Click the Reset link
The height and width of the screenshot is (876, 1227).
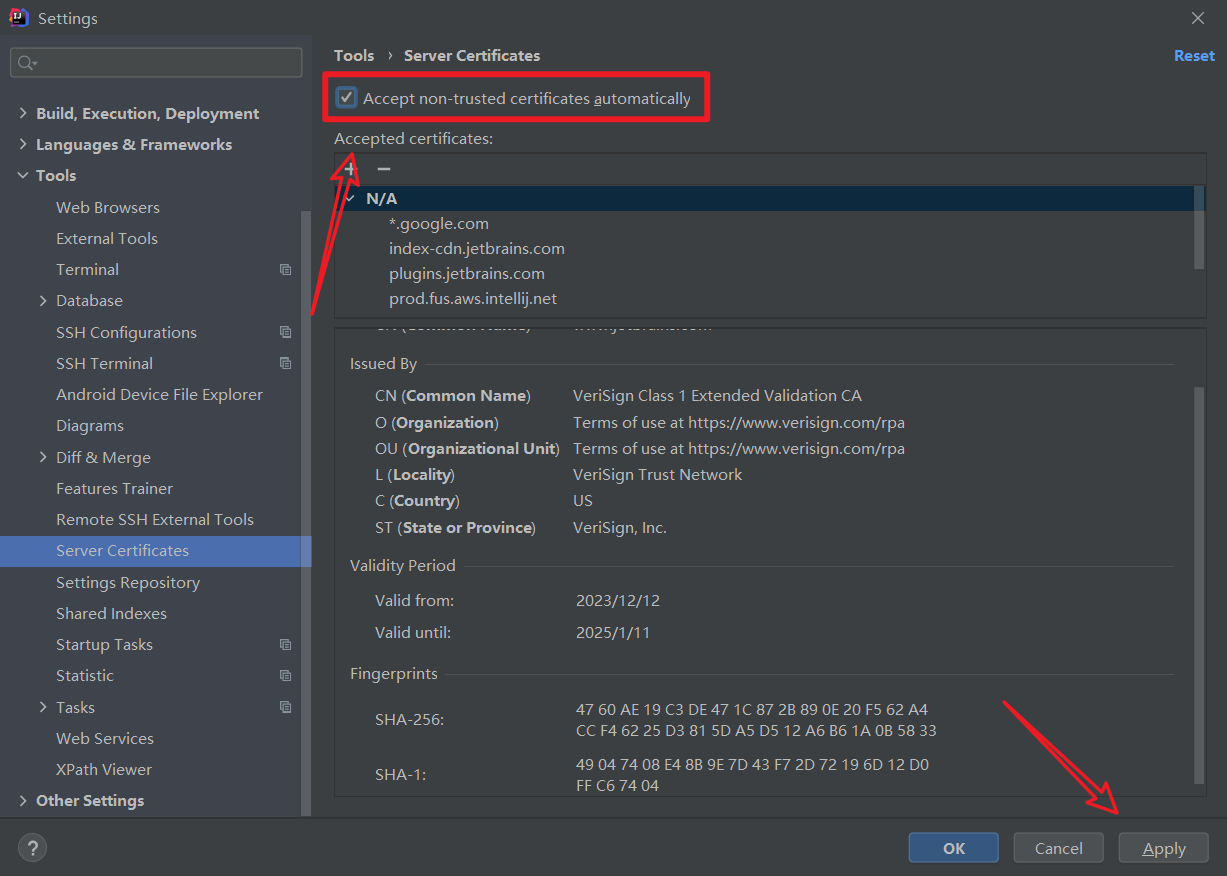(x=1194, y=55)
